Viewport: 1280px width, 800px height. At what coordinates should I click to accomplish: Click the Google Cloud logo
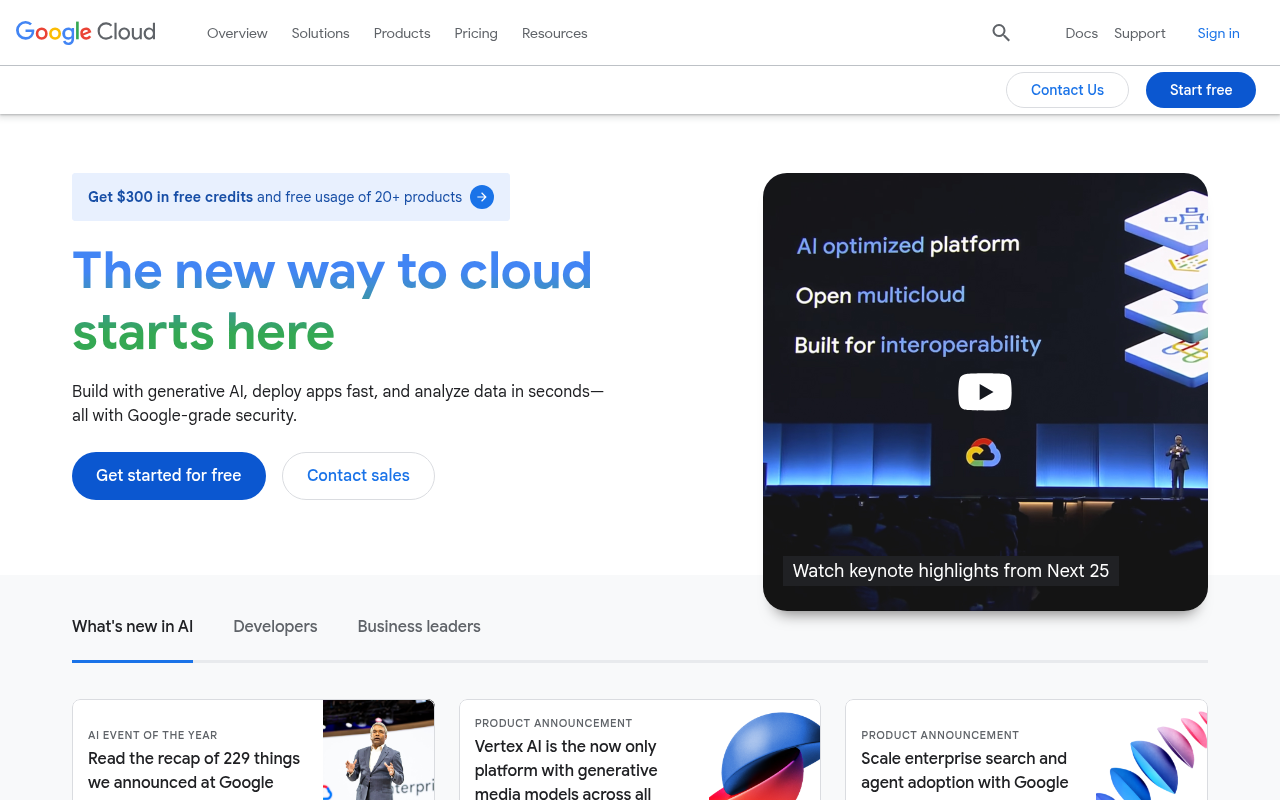(x=85, y=32)
